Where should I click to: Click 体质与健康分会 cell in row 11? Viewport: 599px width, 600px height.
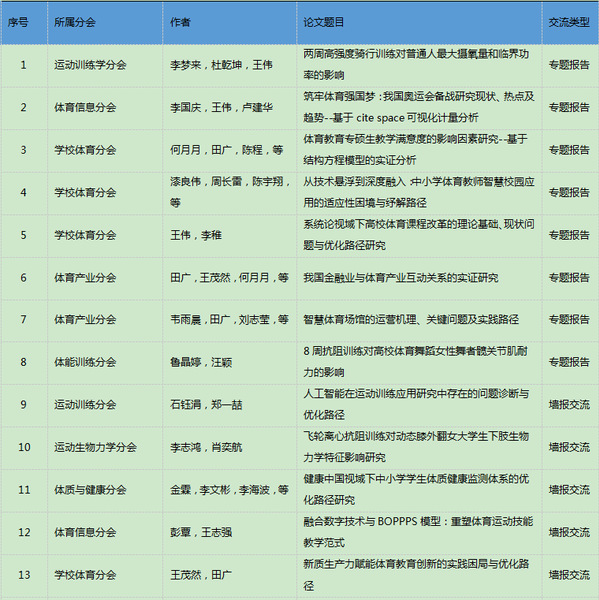click(x=90, y=490)
